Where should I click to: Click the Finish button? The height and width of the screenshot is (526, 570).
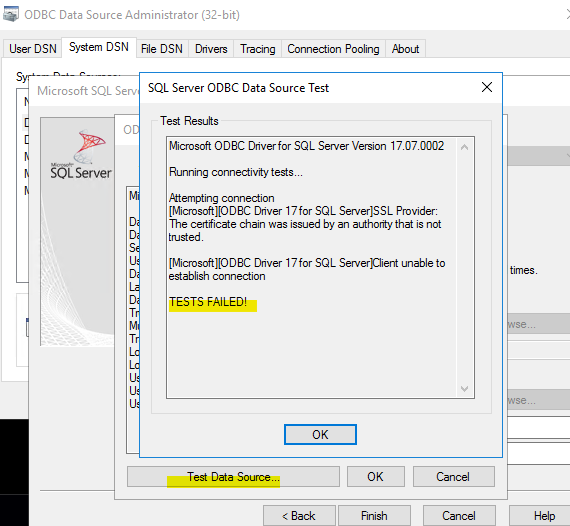click(374, 515)
